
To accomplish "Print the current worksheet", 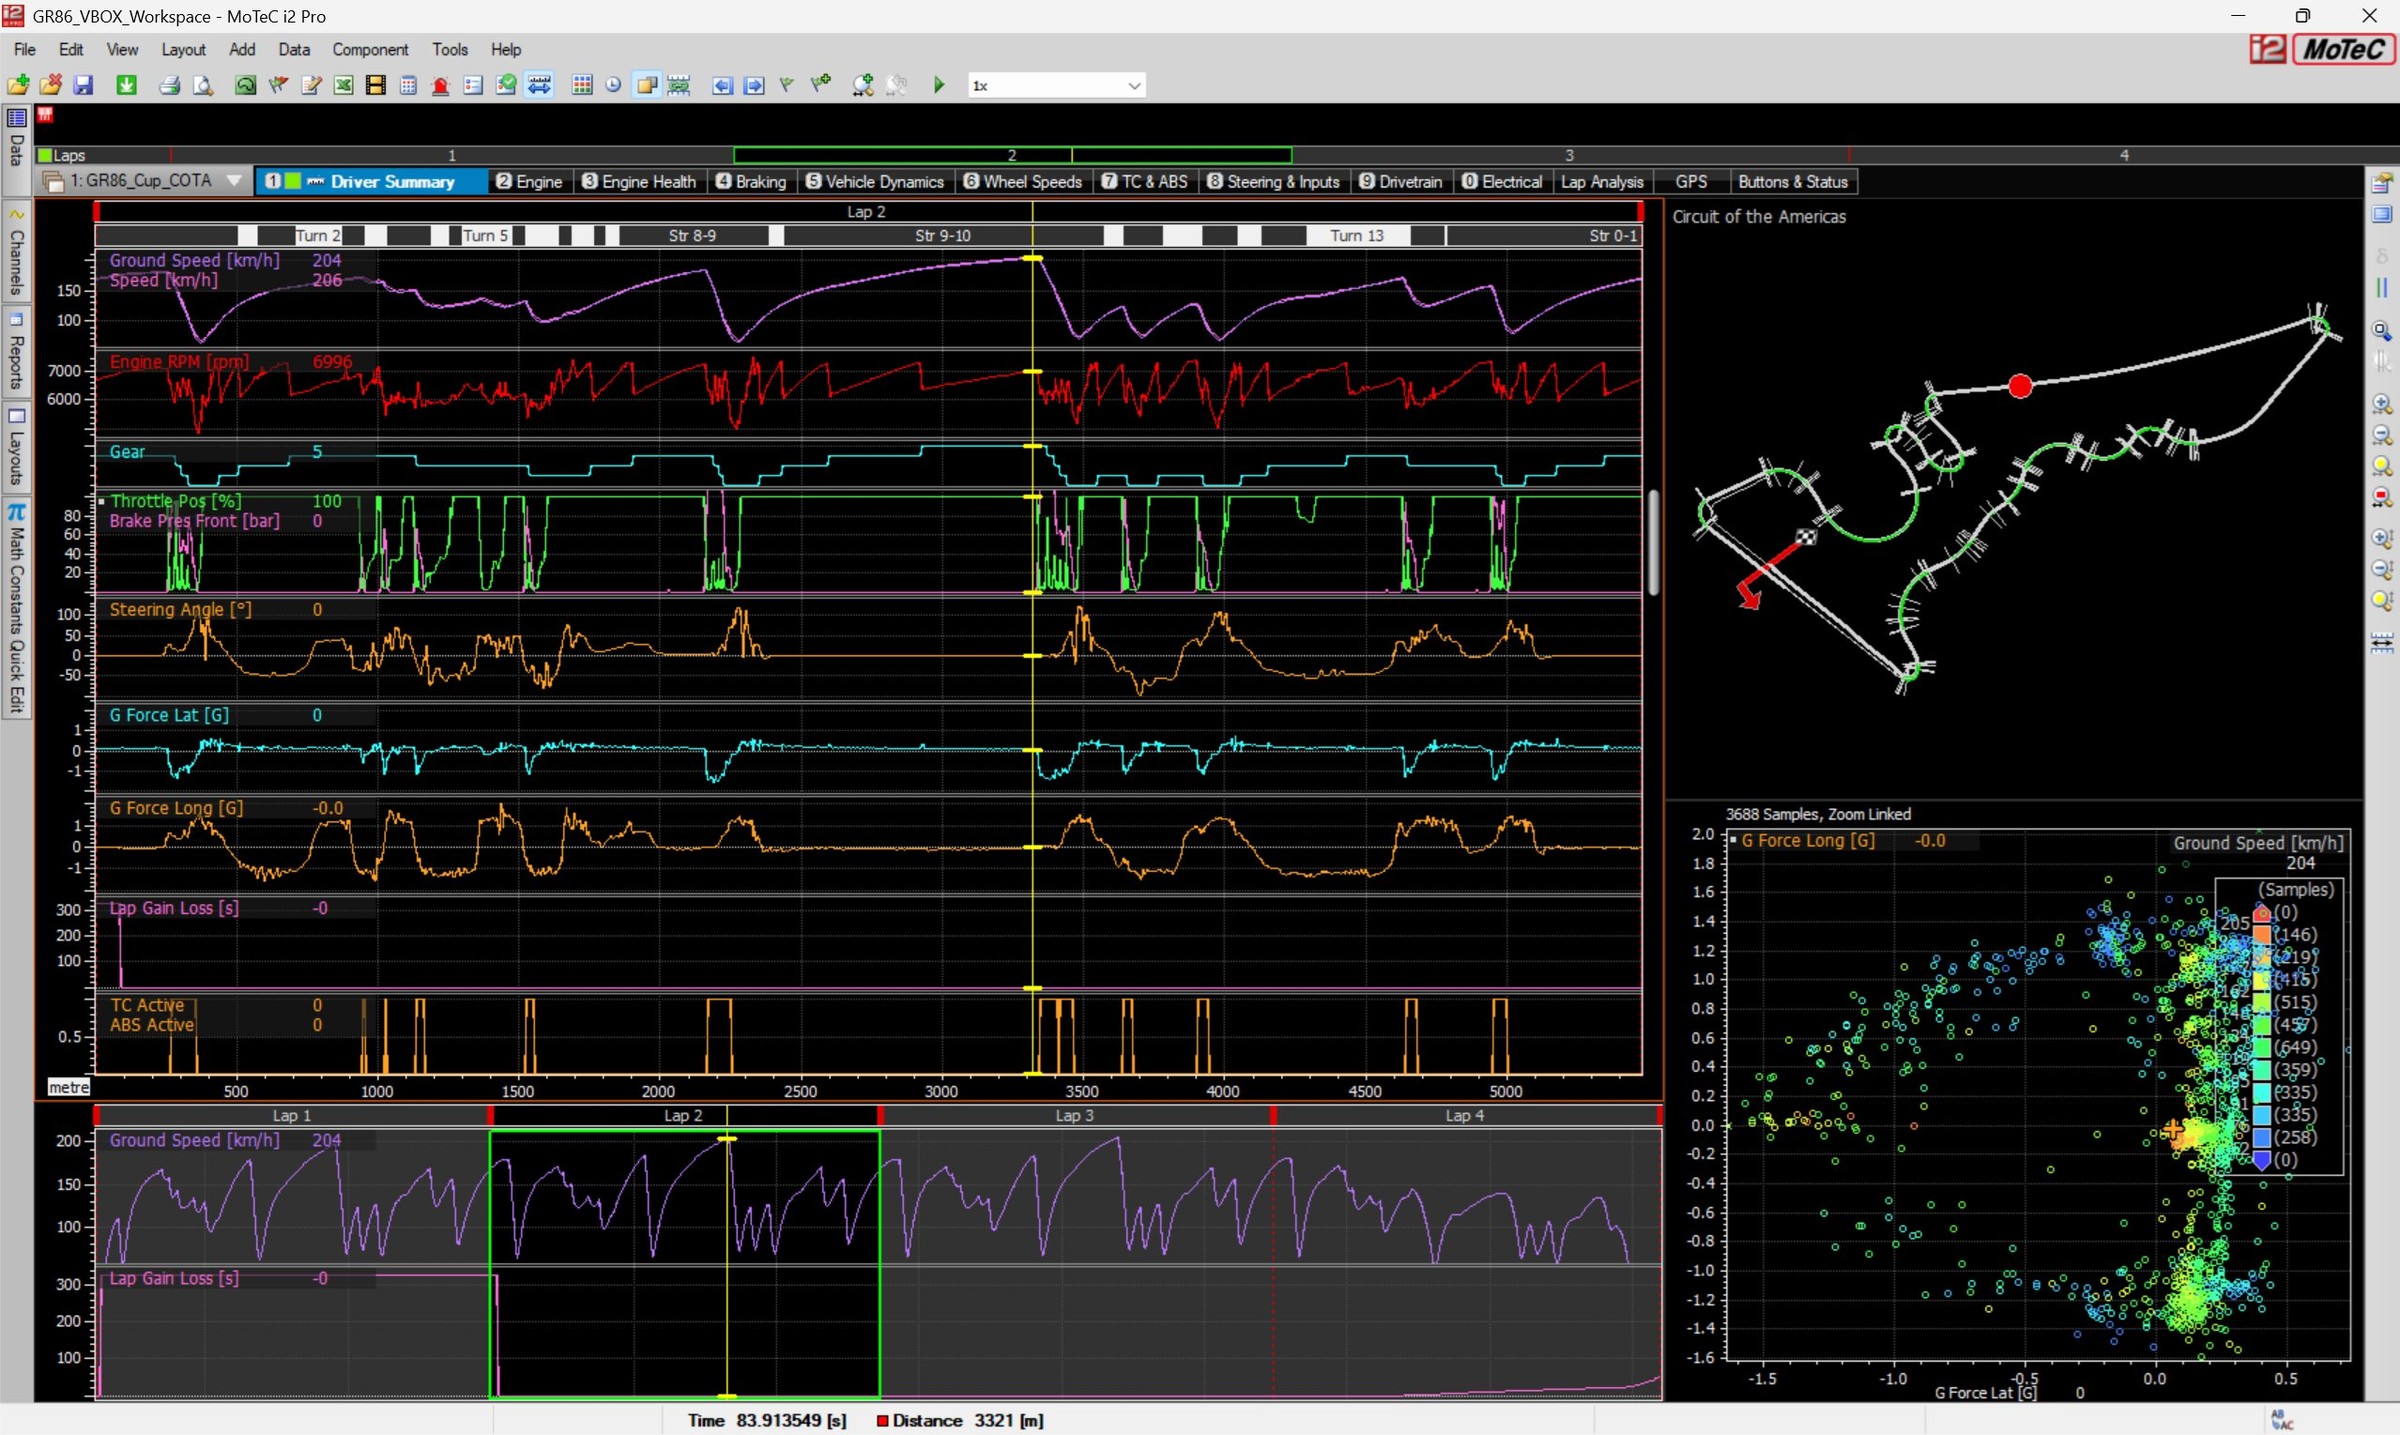I will [x=170, y=86].
